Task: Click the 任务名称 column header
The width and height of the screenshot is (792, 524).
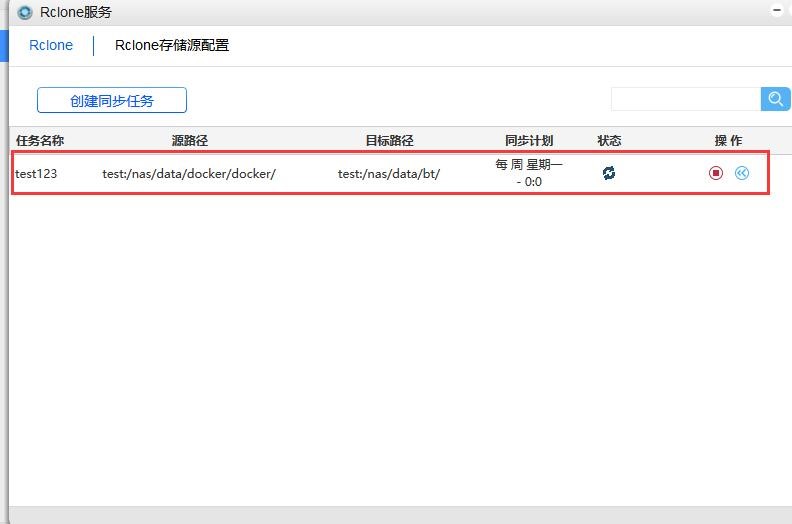Action: [40, 140]
